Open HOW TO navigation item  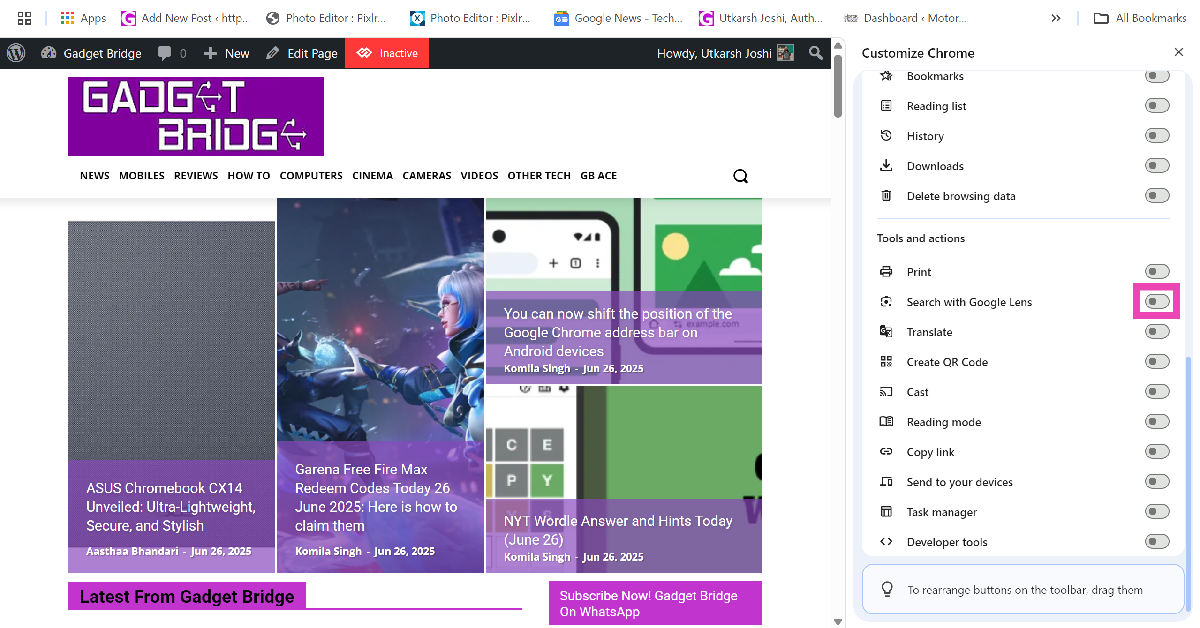click(x=249, y=175)
